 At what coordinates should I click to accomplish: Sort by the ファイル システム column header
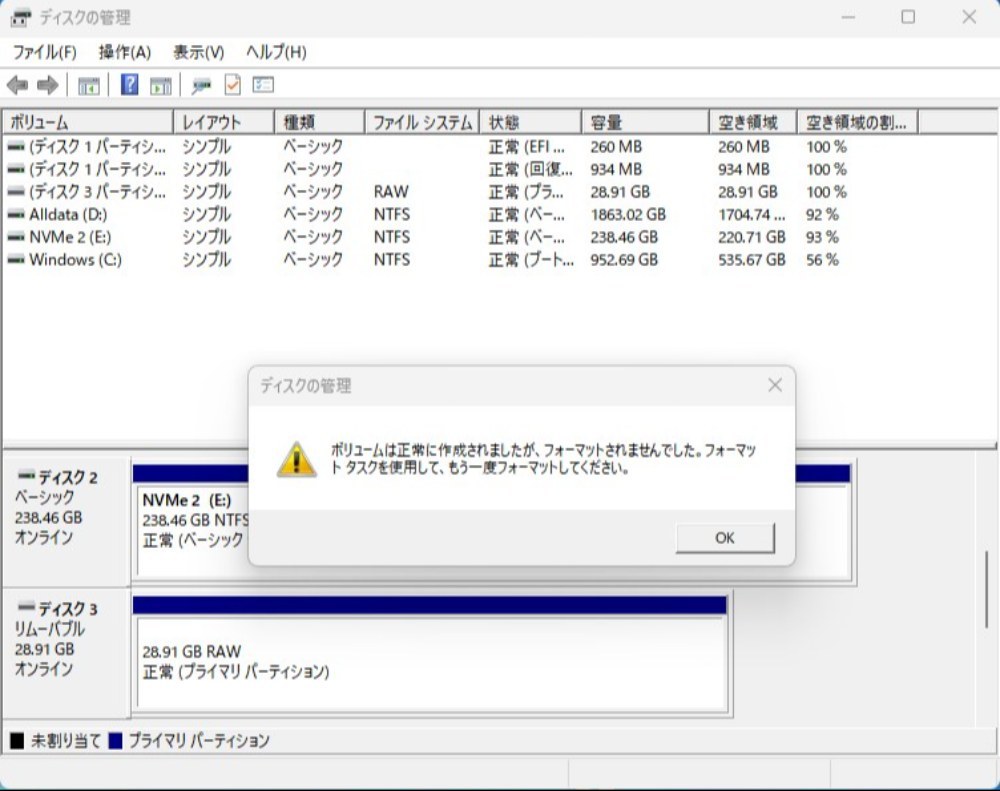[422, 122]
